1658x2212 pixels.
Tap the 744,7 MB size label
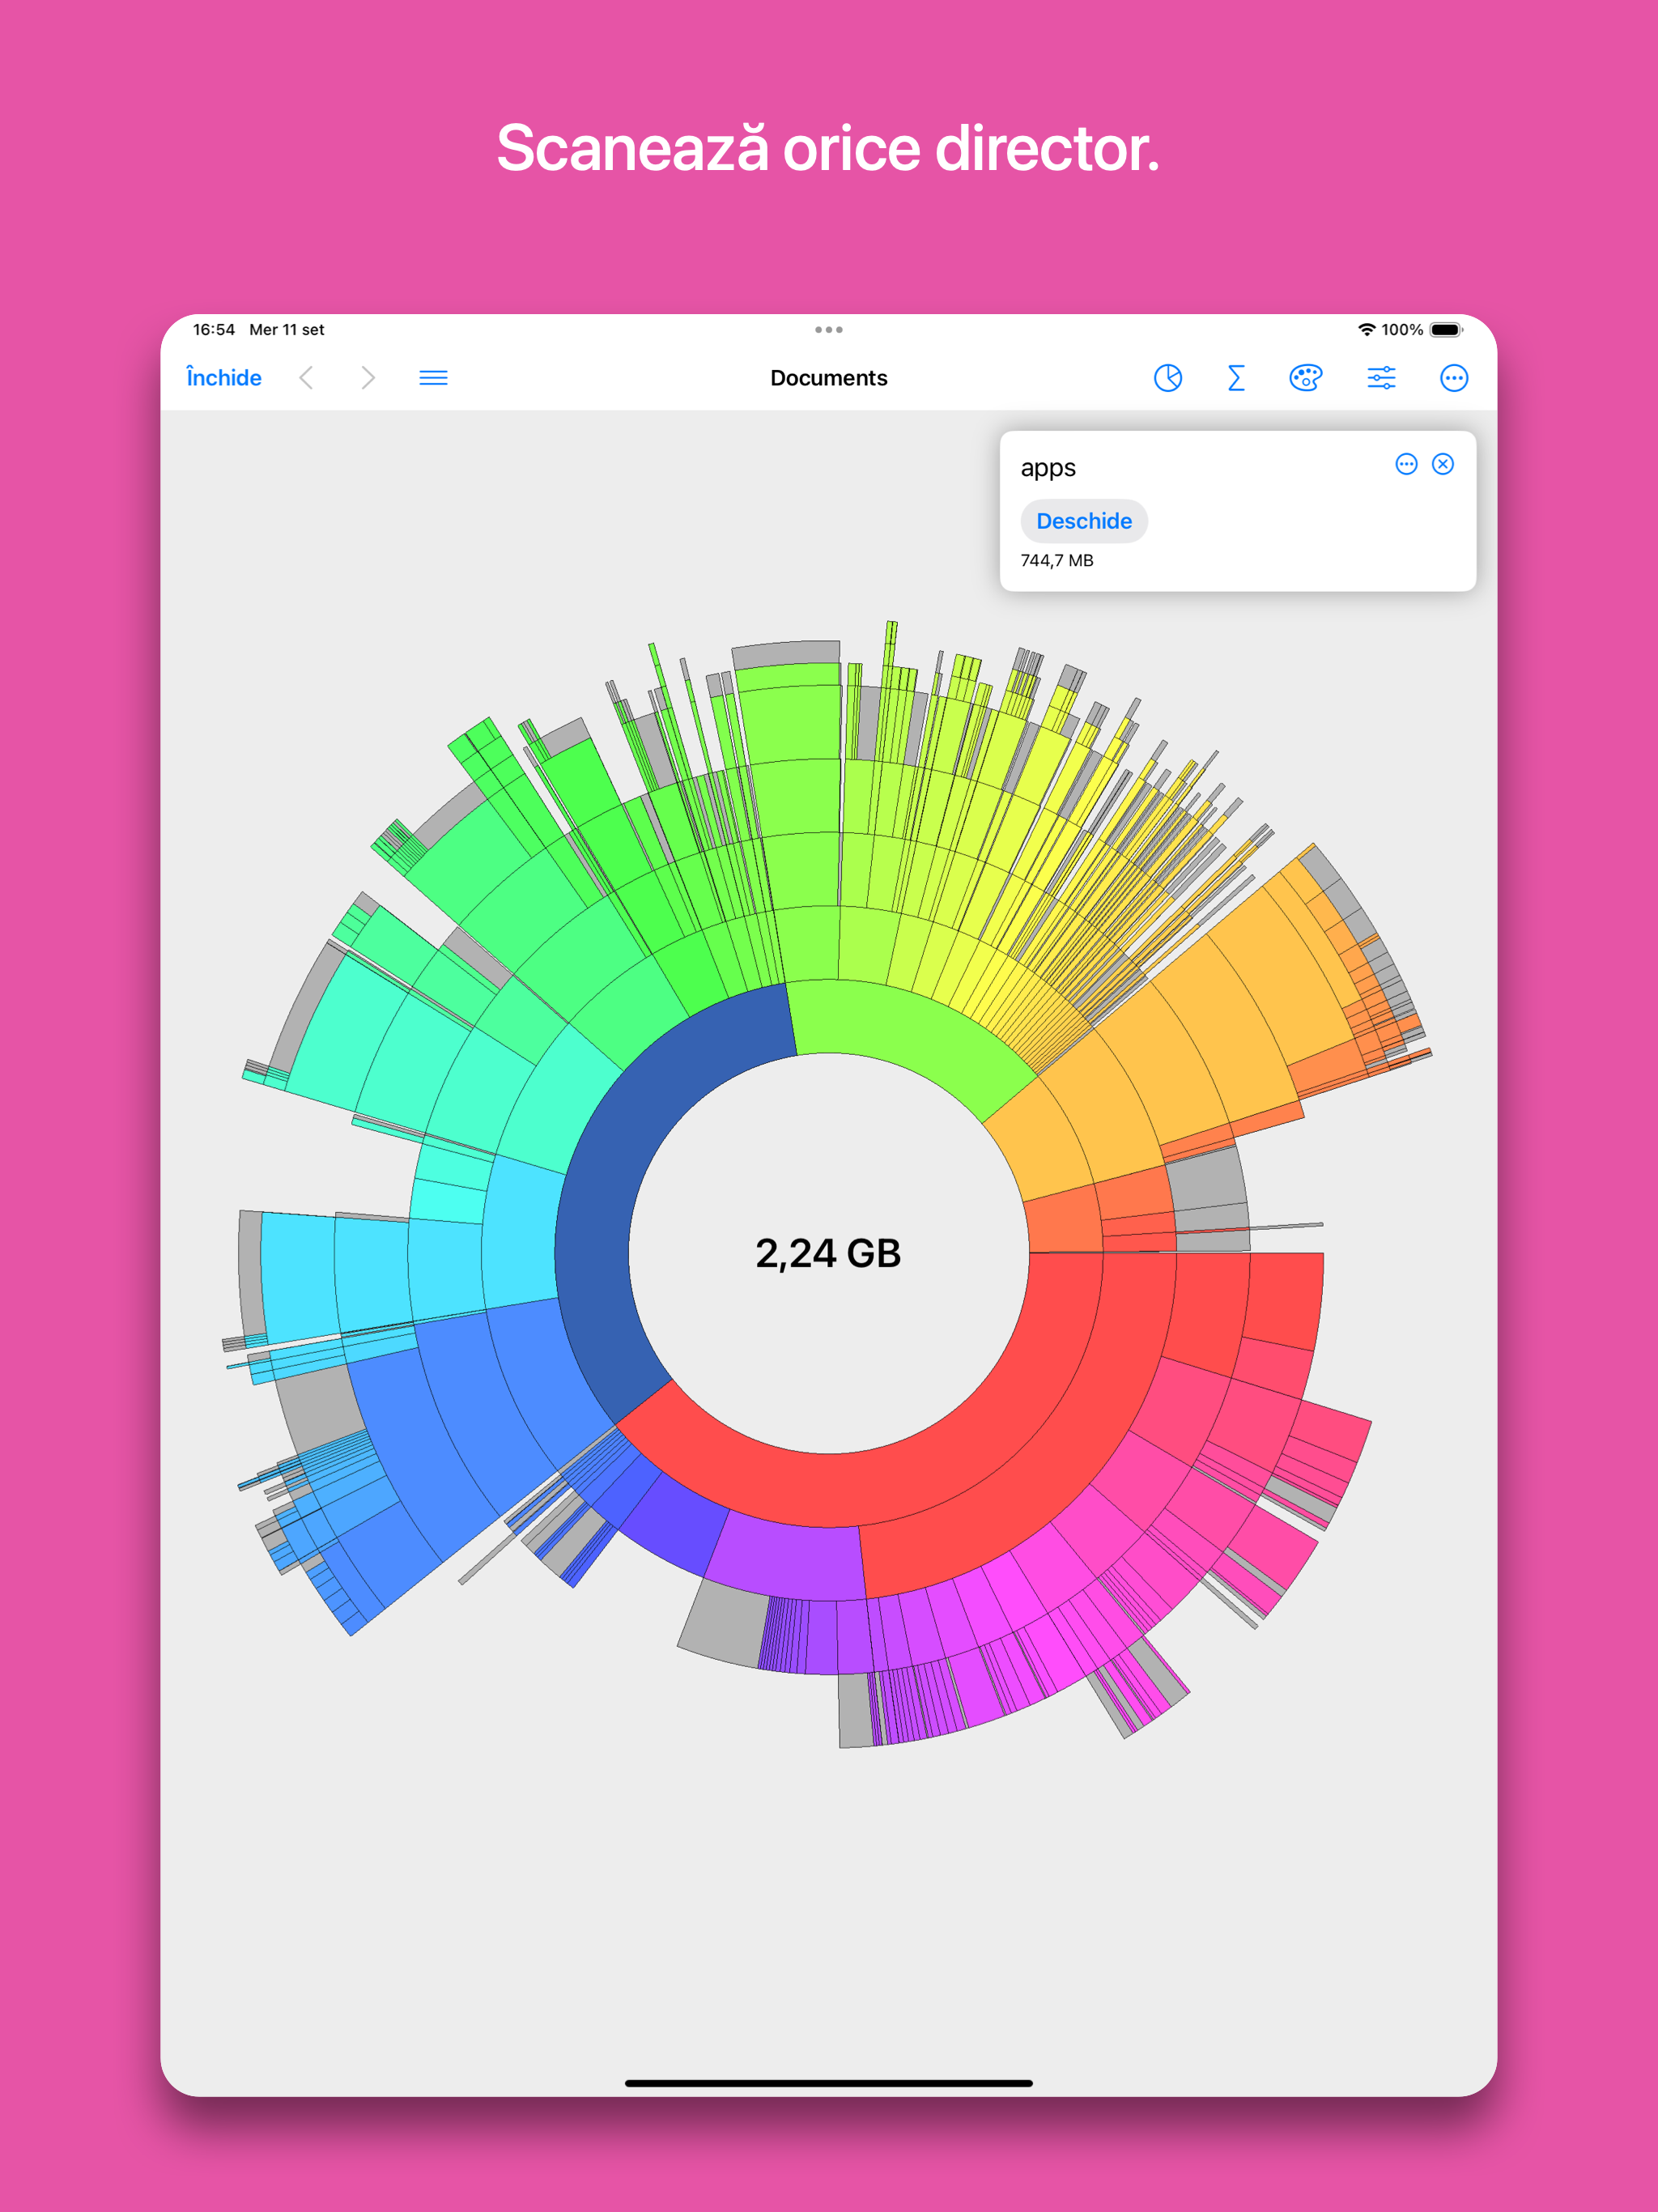[x=1057, y=561]
